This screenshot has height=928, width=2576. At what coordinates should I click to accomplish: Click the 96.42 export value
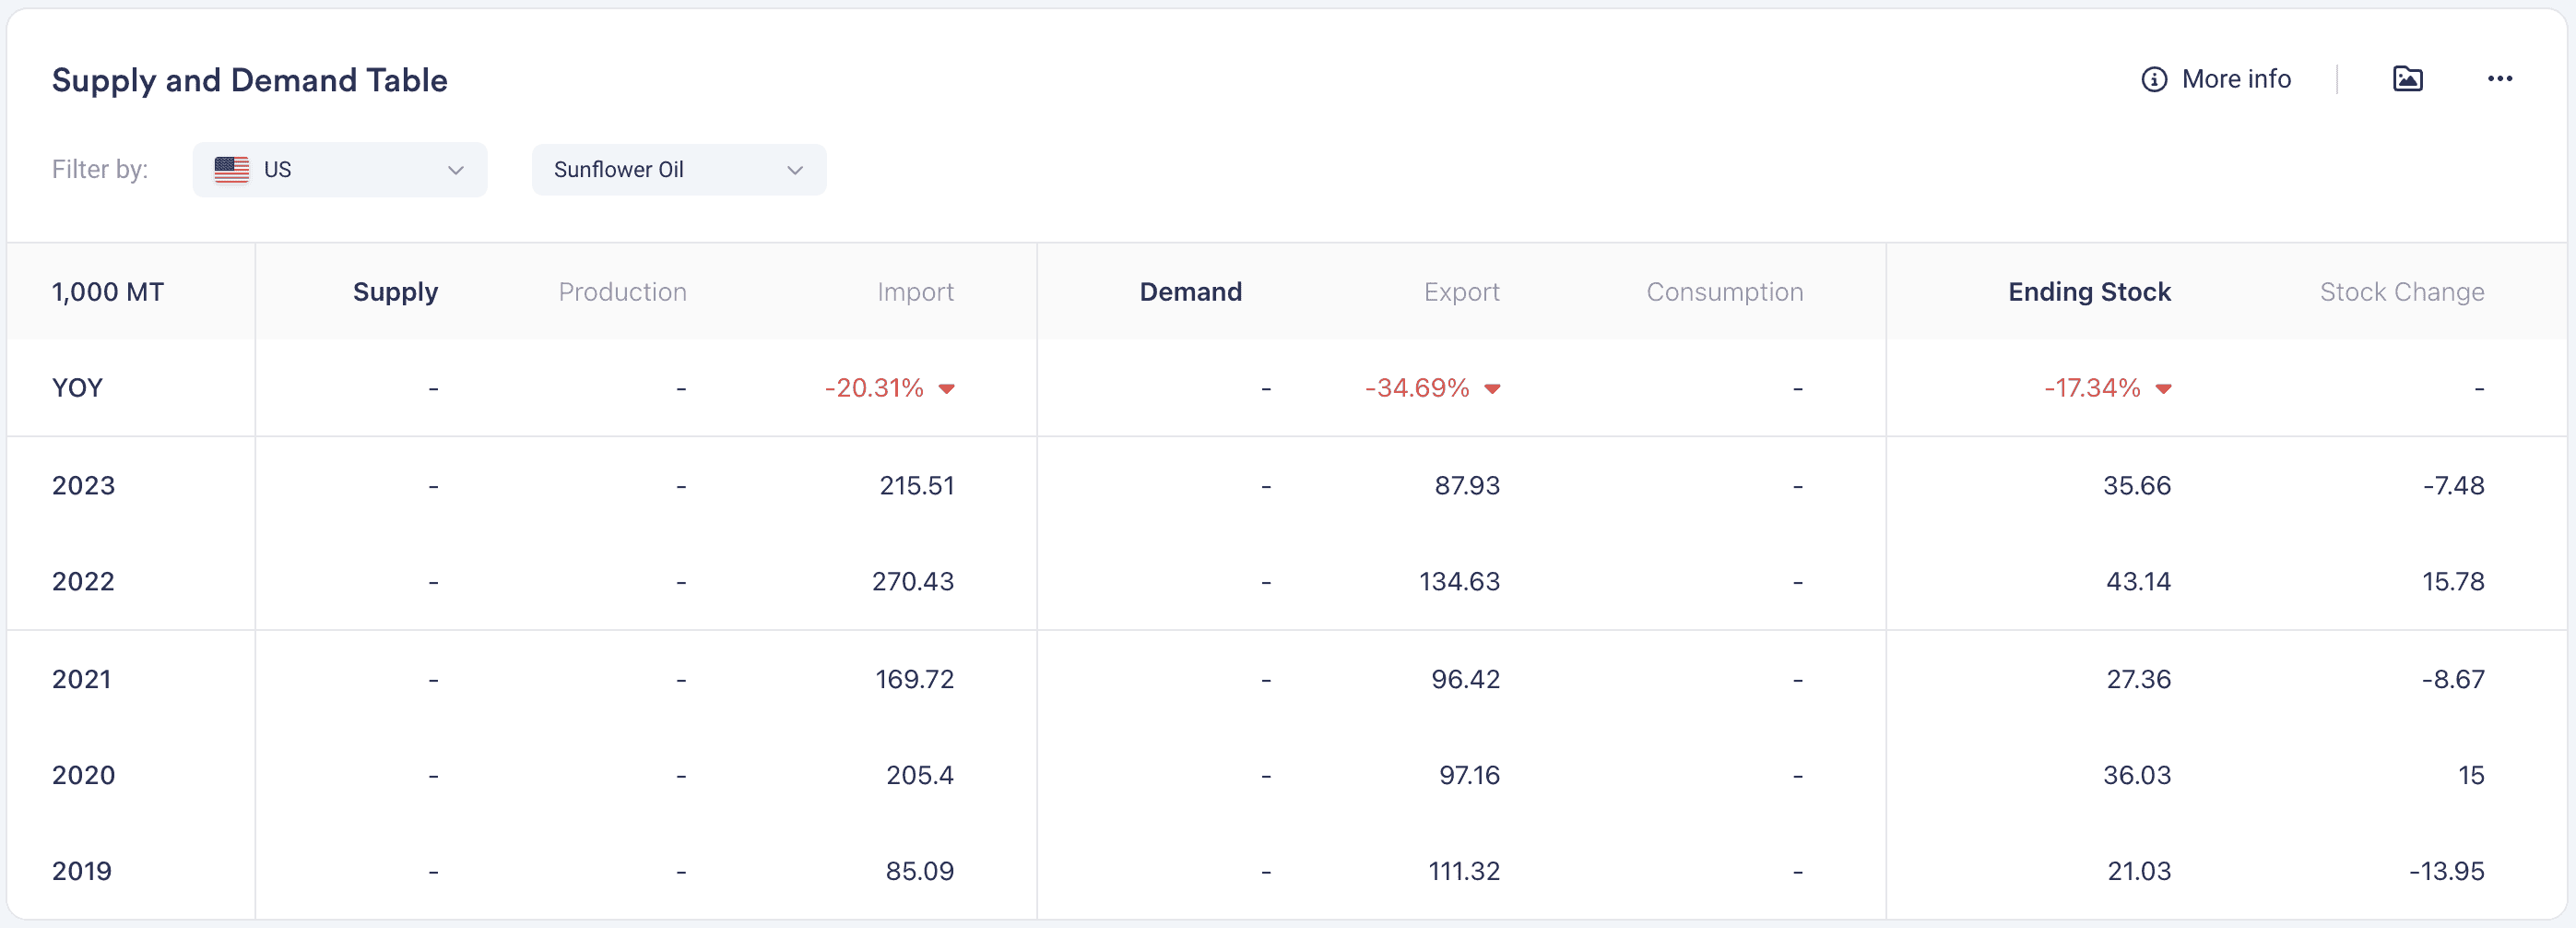1466,679
